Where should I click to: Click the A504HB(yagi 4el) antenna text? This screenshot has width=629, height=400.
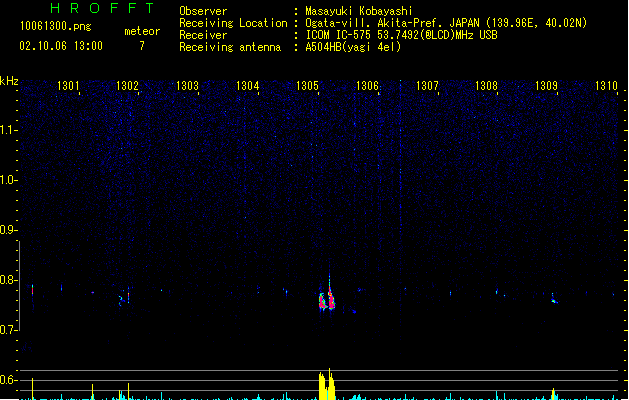[x=353, y=47]
